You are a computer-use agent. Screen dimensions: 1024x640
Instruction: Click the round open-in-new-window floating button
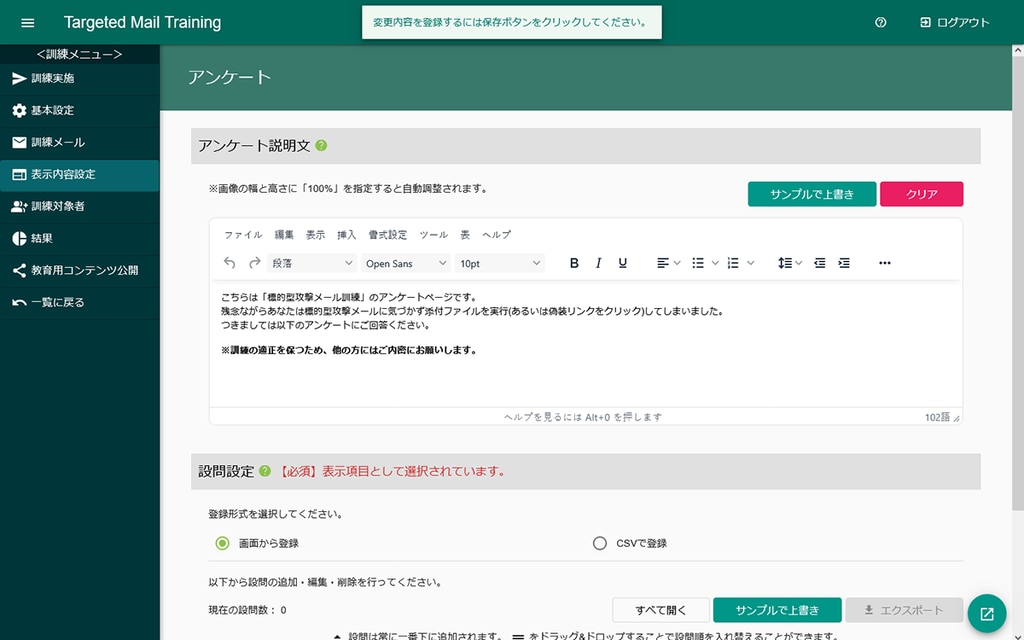tap(987, 614)
